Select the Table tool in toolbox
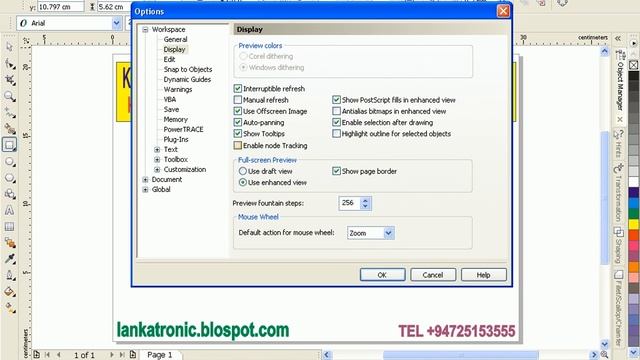640x360 pixels. click(x=9, y=227)
